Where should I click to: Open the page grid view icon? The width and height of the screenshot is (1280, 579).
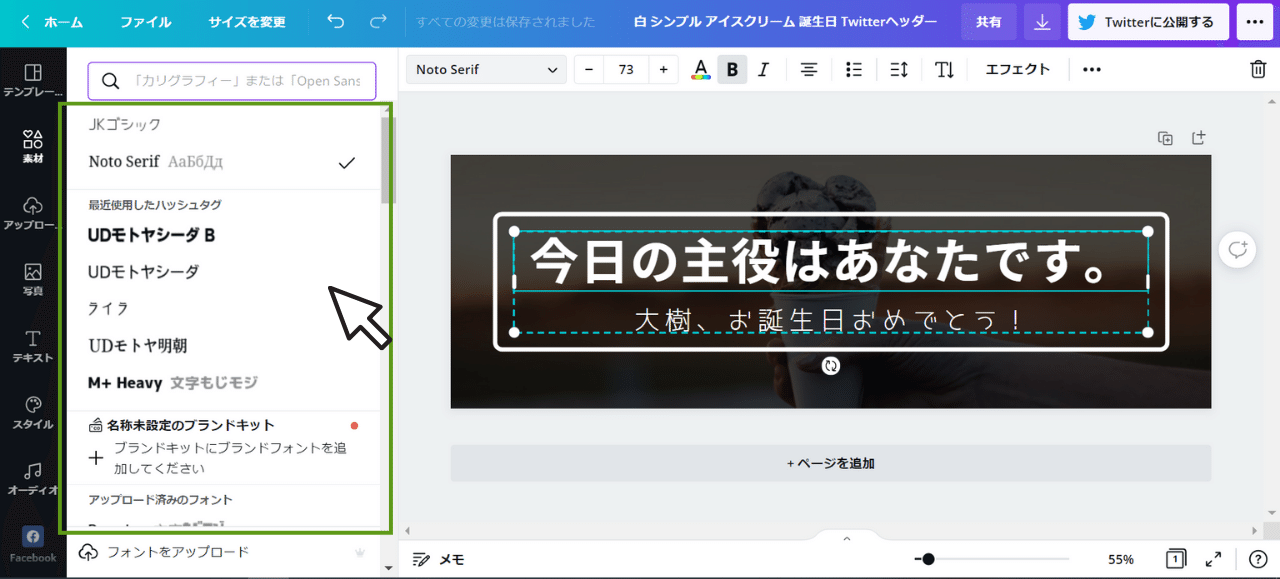pos(1177,559)
